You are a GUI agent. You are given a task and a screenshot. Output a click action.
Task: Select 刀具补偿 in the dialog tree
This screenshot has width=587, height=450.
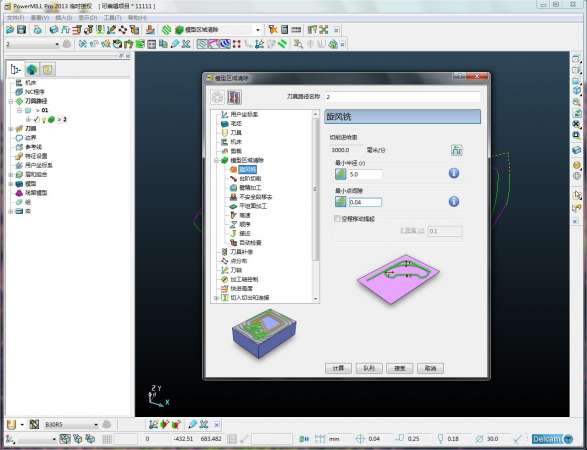point(241,252)
